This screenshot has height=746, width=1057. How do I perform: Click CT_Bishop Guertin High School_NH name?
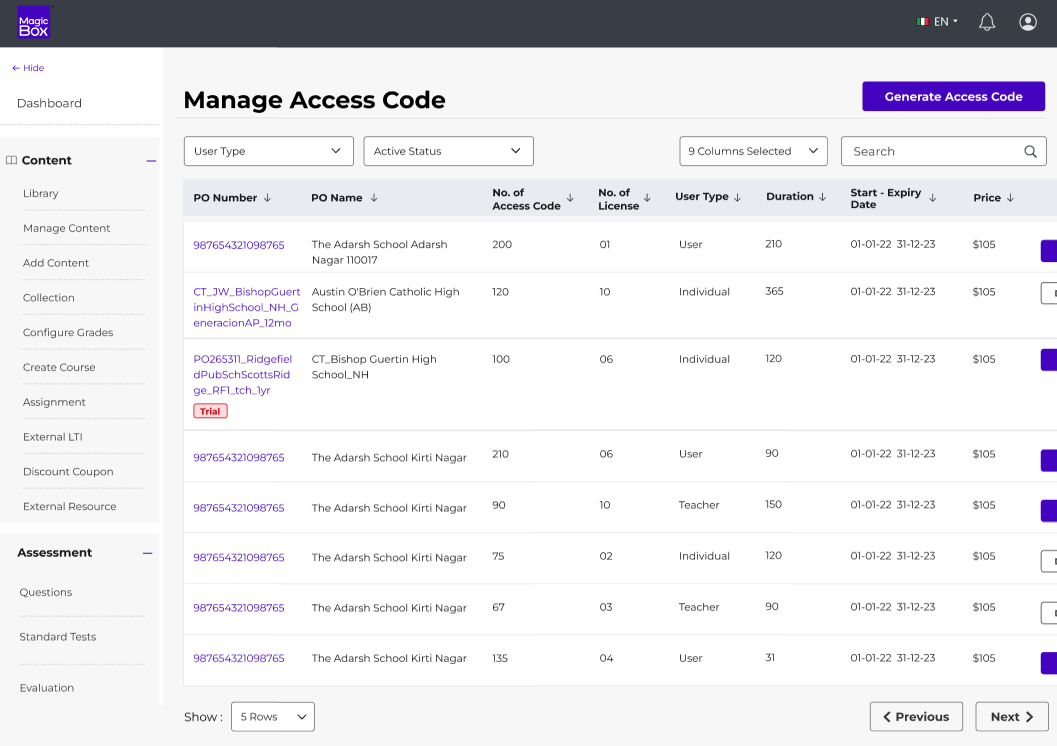coord(374,367)
